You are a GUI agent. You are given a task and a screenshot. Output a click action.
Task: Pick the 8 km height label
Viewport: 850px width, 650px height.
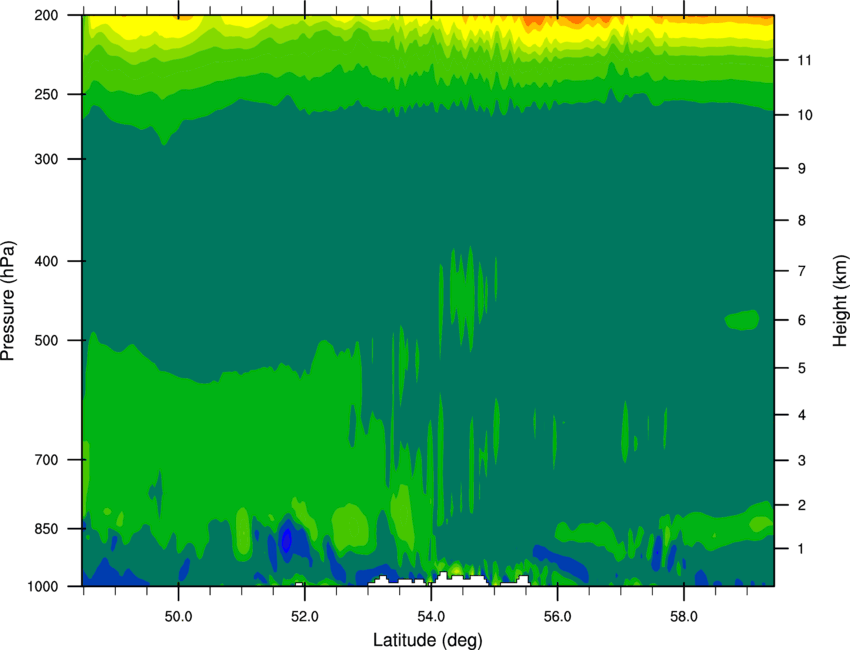802,221
